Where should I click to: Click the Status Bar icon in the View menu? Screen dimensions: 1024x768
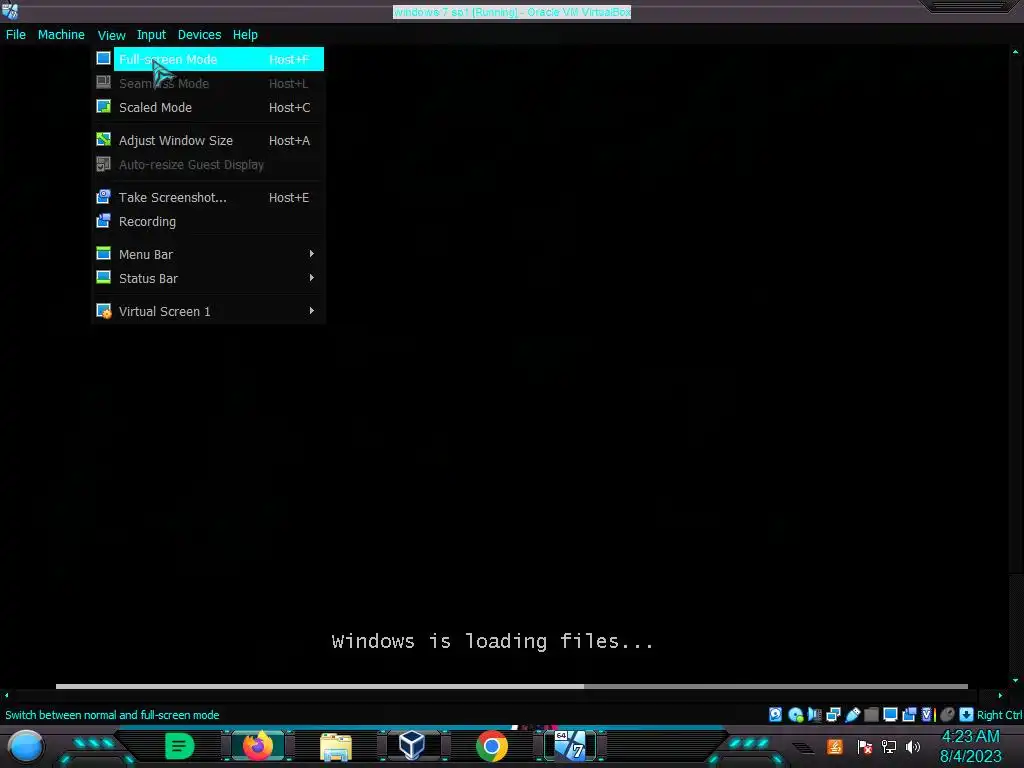[x=103, y=278]
